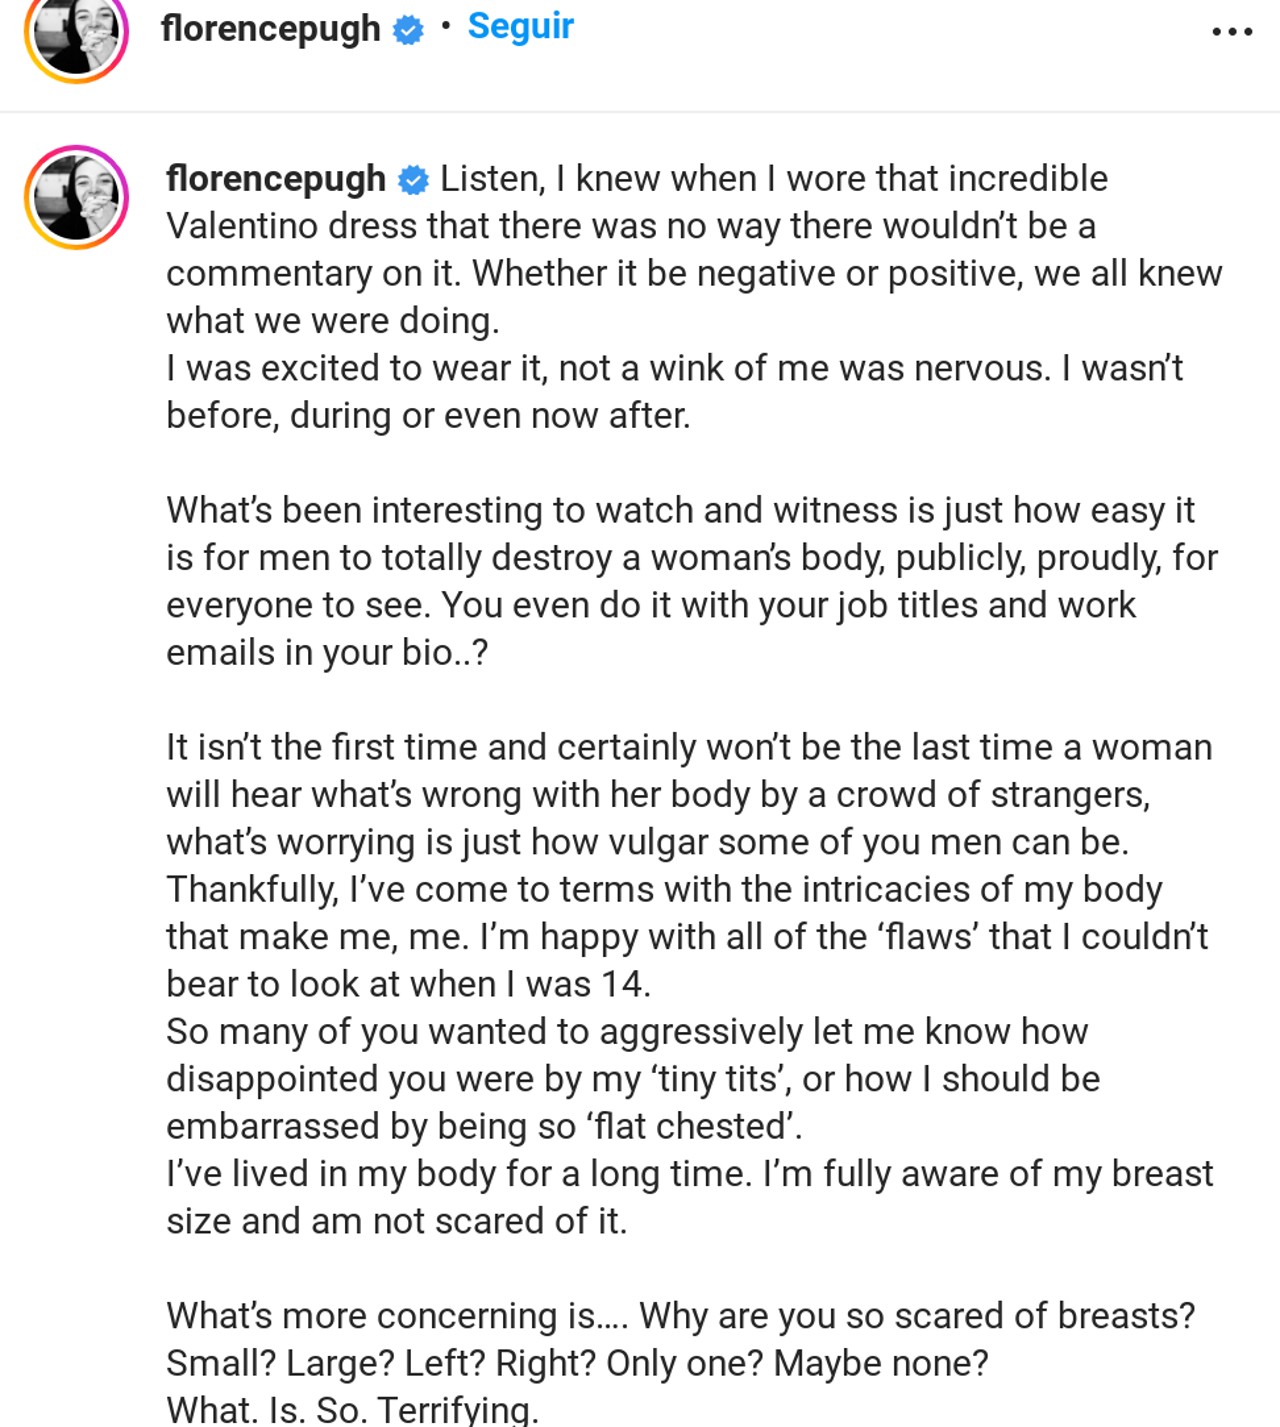This screenshot has width=1280, height=1427.
Task: Click the text 'emails in your bio..?'
Action: click(327, 652)
